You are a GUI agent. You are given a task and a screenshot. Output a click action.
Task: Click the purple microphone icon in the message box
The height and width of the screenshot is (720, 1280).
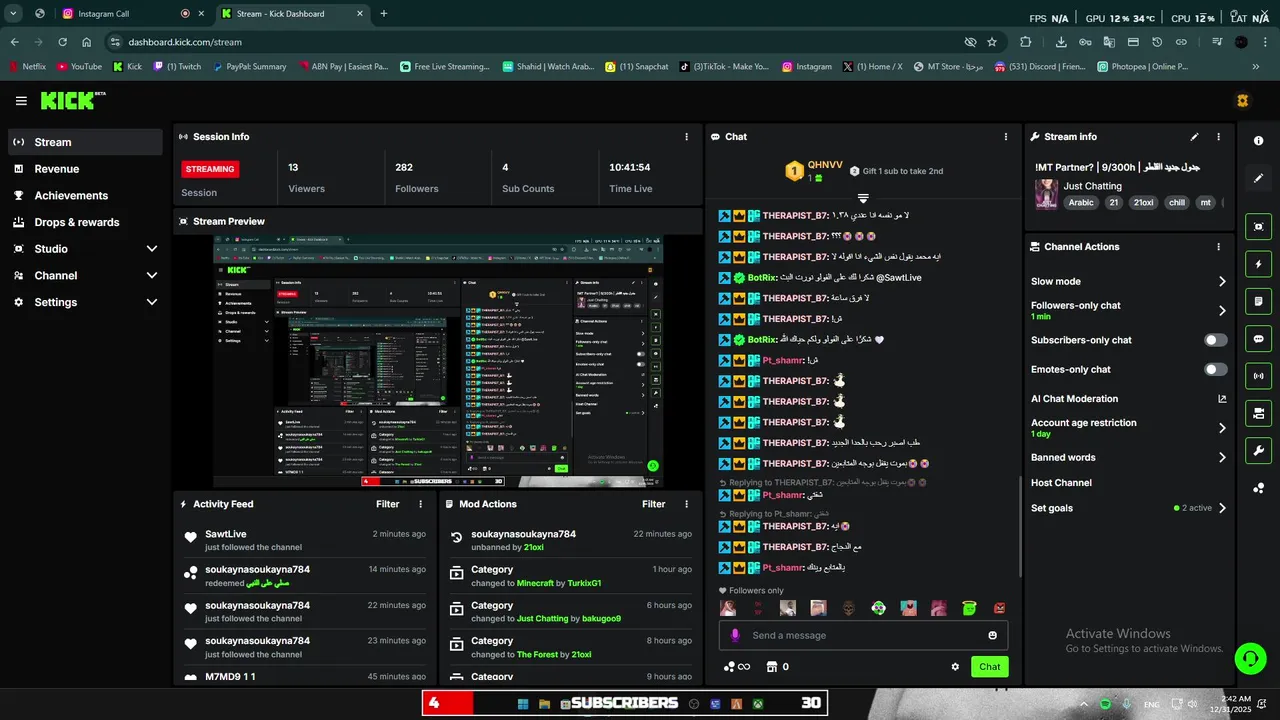click(x=735, y=635)
